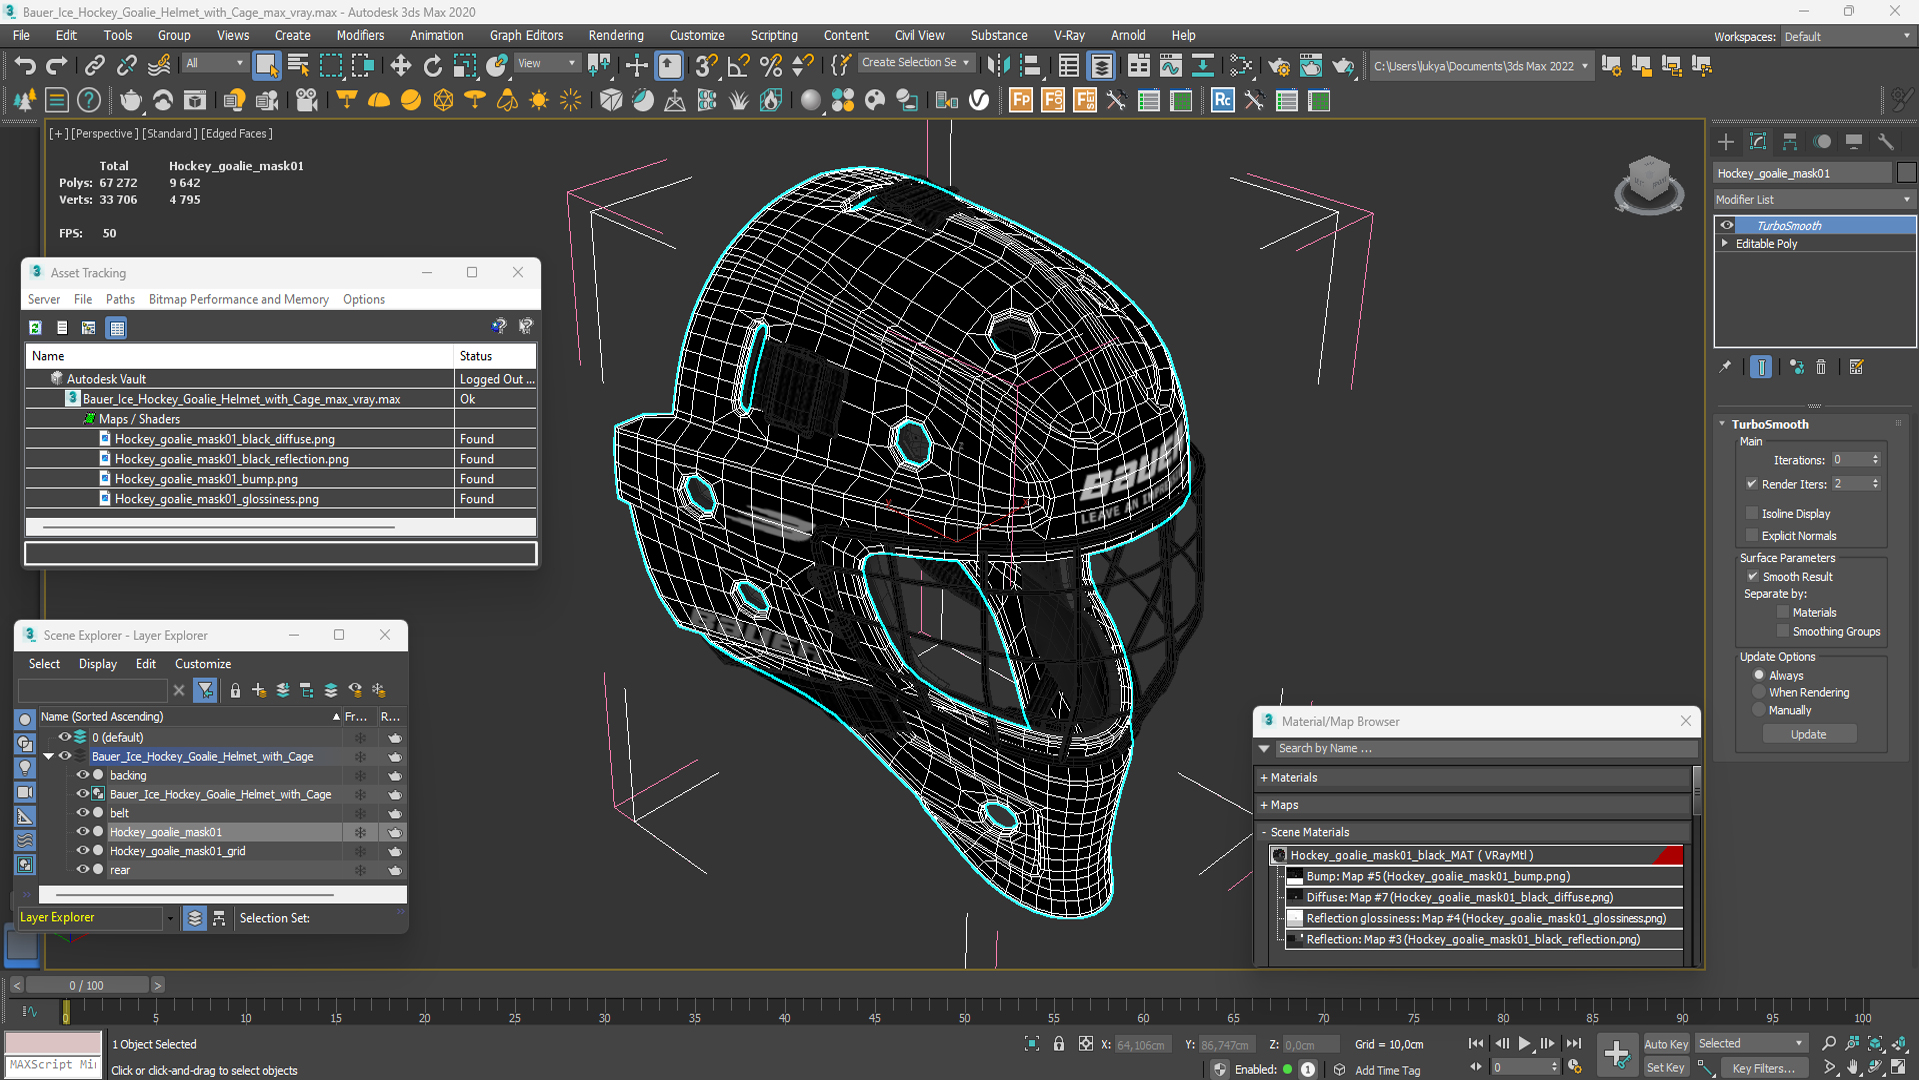Open the Create command panel tab

[x=1726, y=141]
